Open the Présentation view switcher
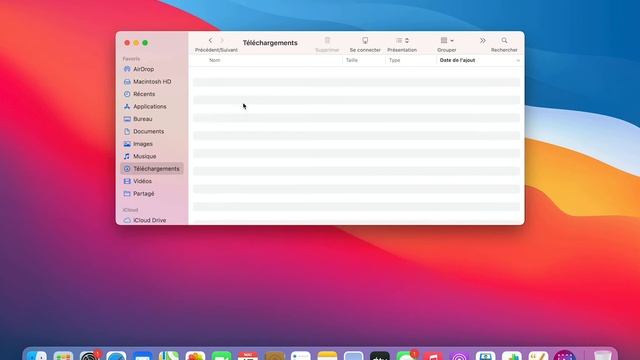 (402, 40)
